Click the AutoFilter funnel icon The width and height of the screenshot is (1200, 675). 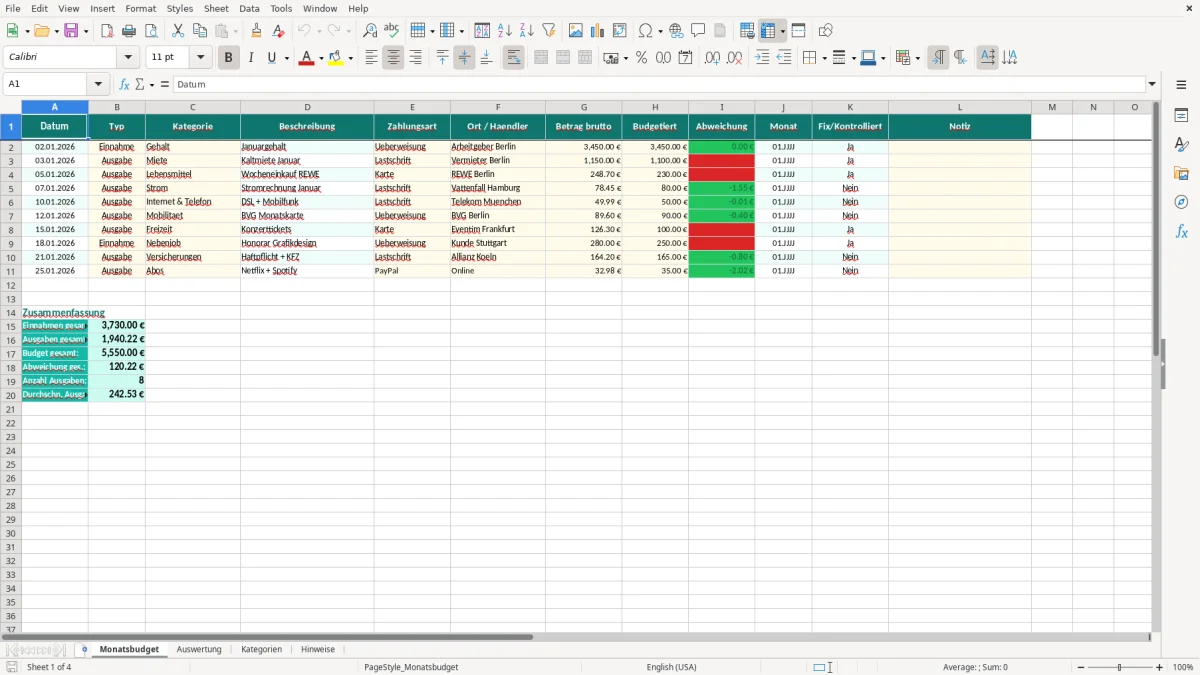click(549, 31)
